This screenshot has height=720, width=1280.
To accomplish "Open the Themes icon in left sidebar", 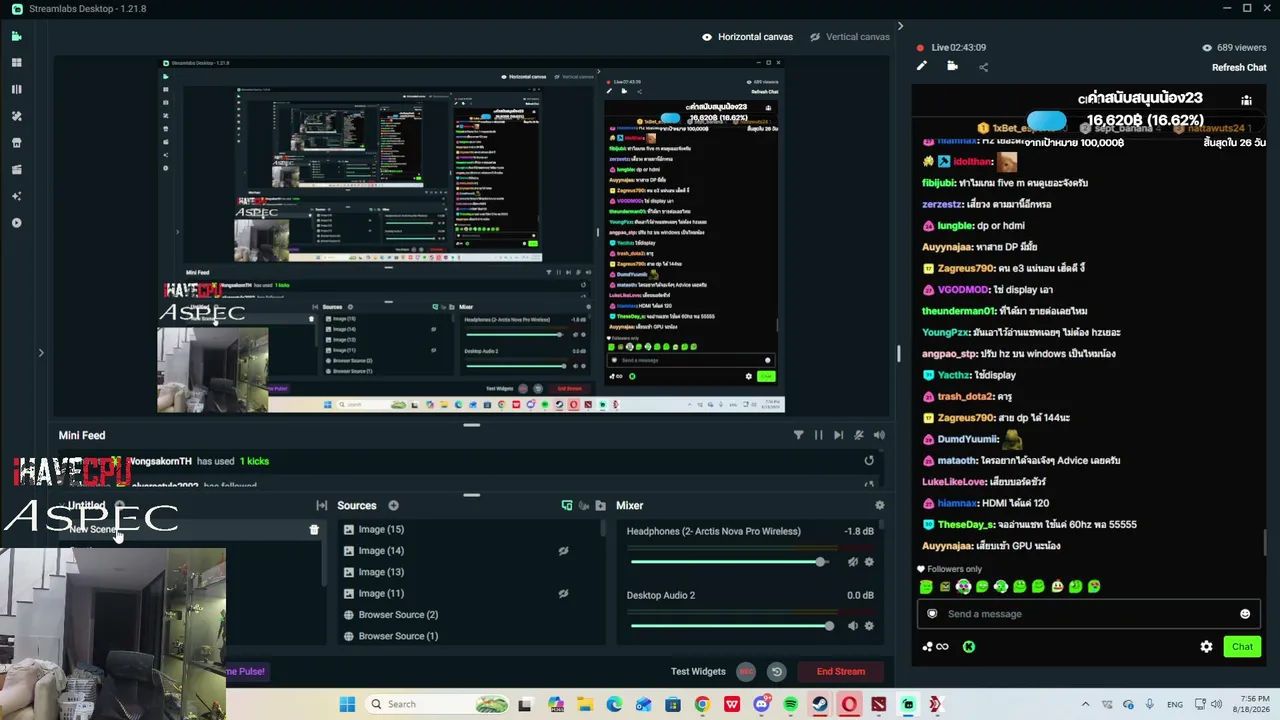I will tap(16, 116).
